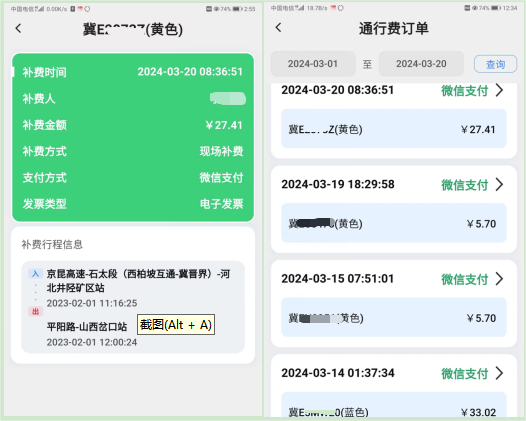Open the ¥27.41 yellow plate order card
The width and height of the screenshot is (526, 421).
[x=394, y=129]
